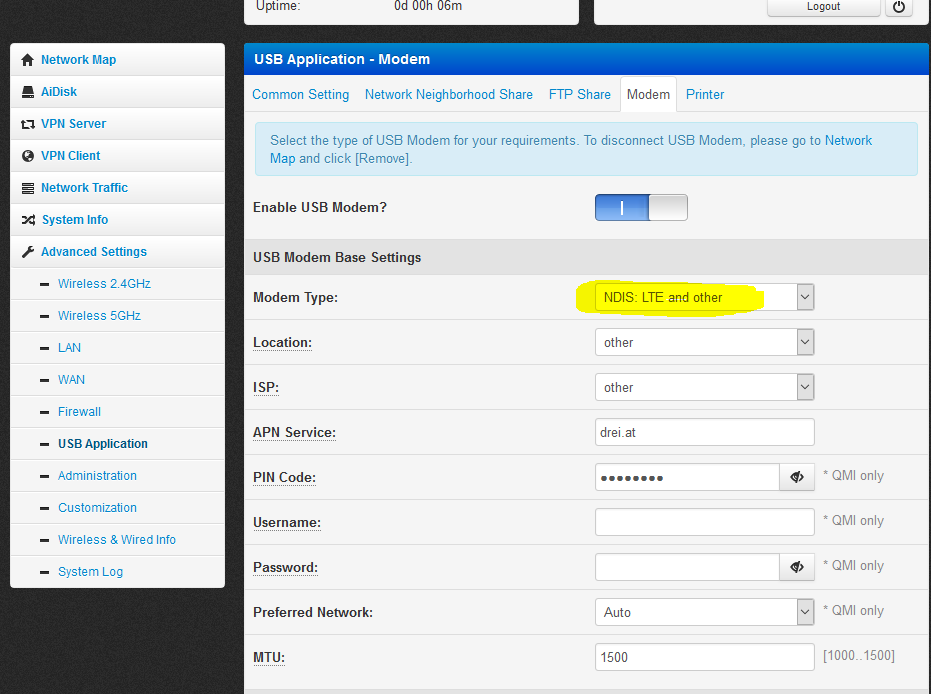Click the Advanced Settings wrench icon
Screen dimensions: 931x694
(x=28, y=252)
